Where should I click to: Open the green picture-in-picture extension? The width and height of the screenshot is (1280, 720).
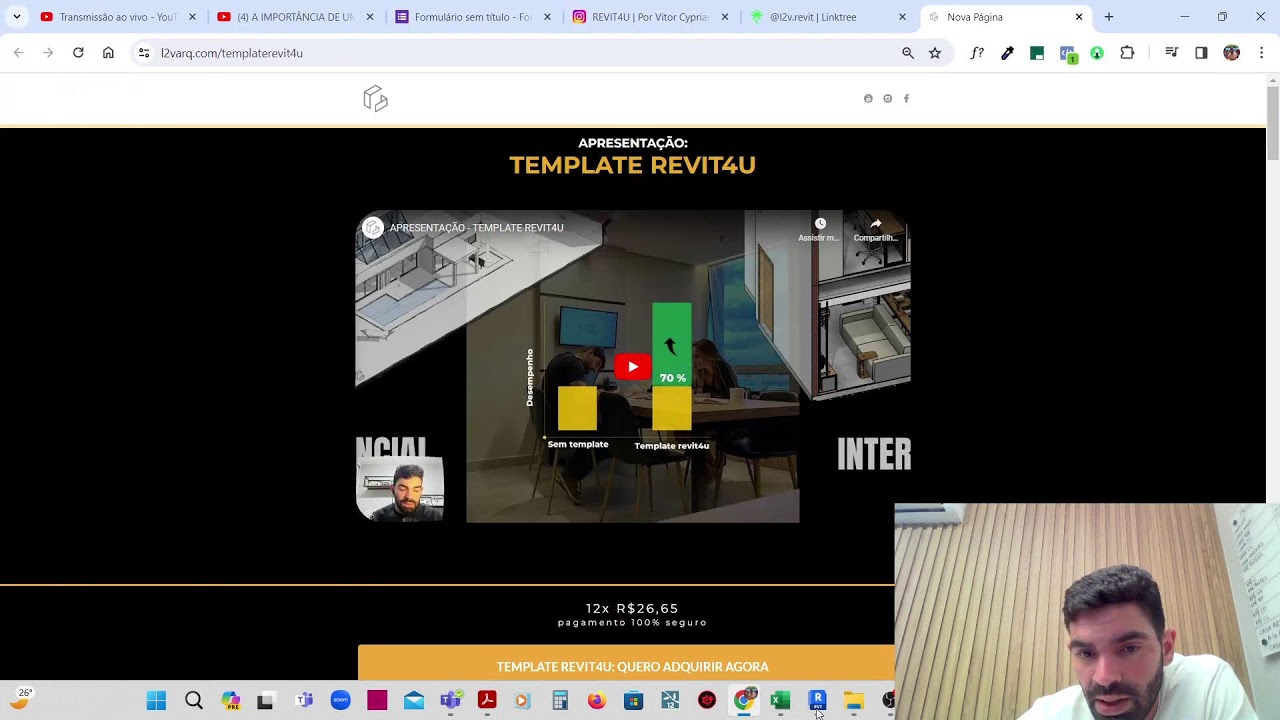[x=1037, y=53]
